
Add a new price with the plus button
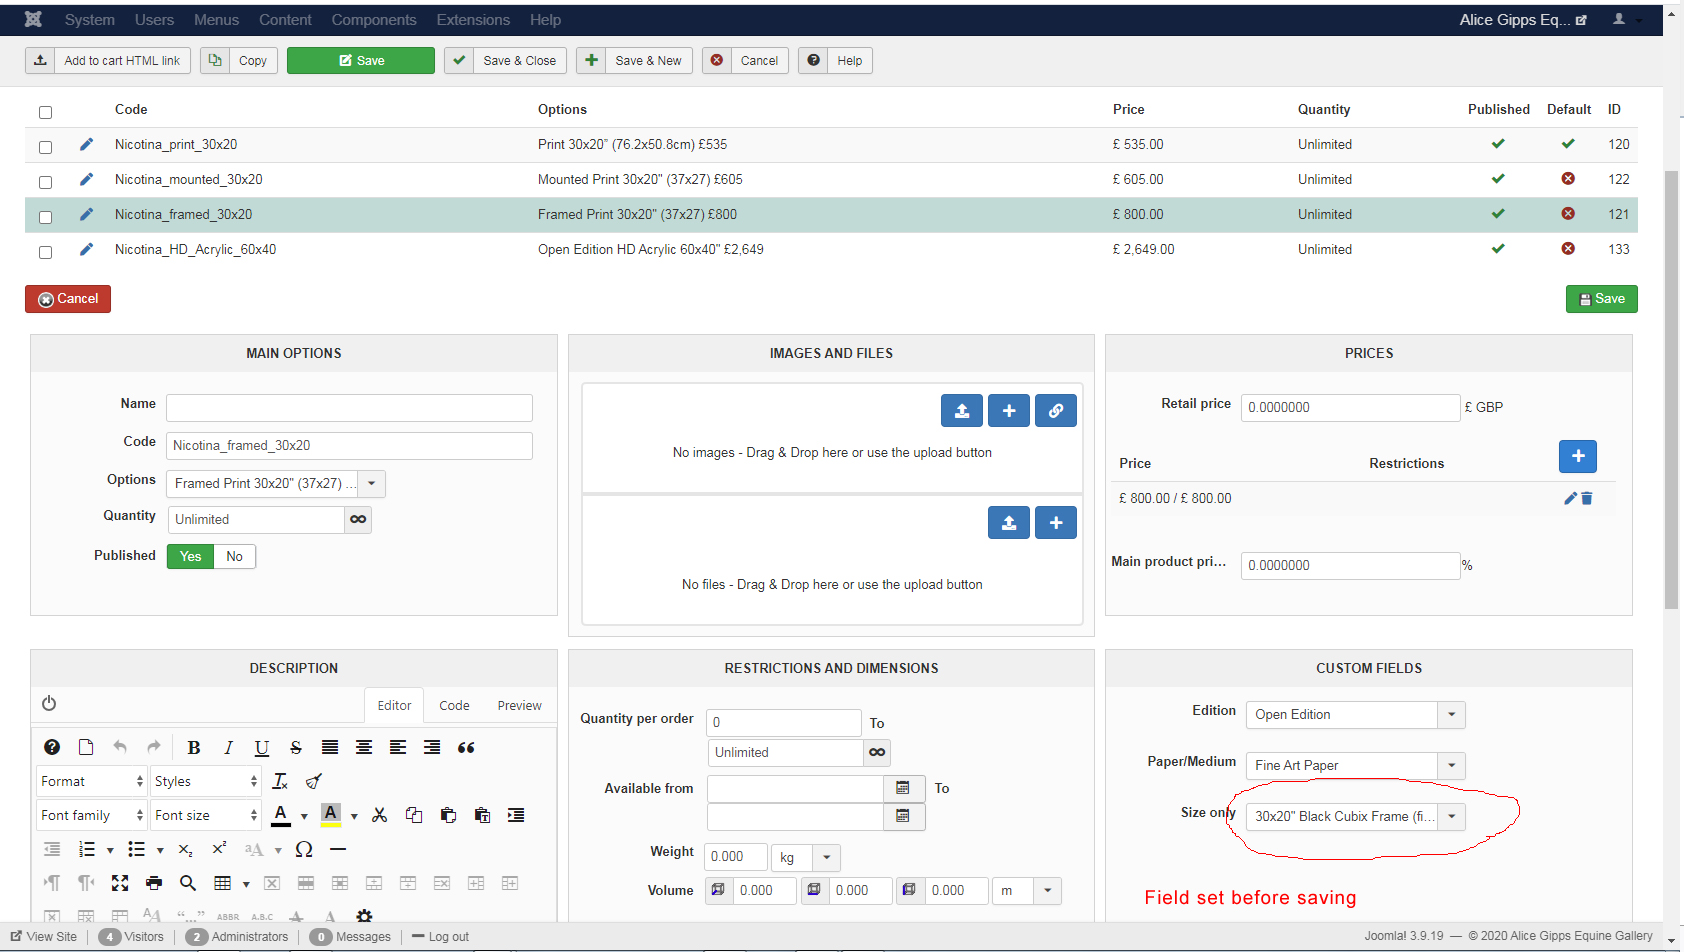coord(1578,456)
